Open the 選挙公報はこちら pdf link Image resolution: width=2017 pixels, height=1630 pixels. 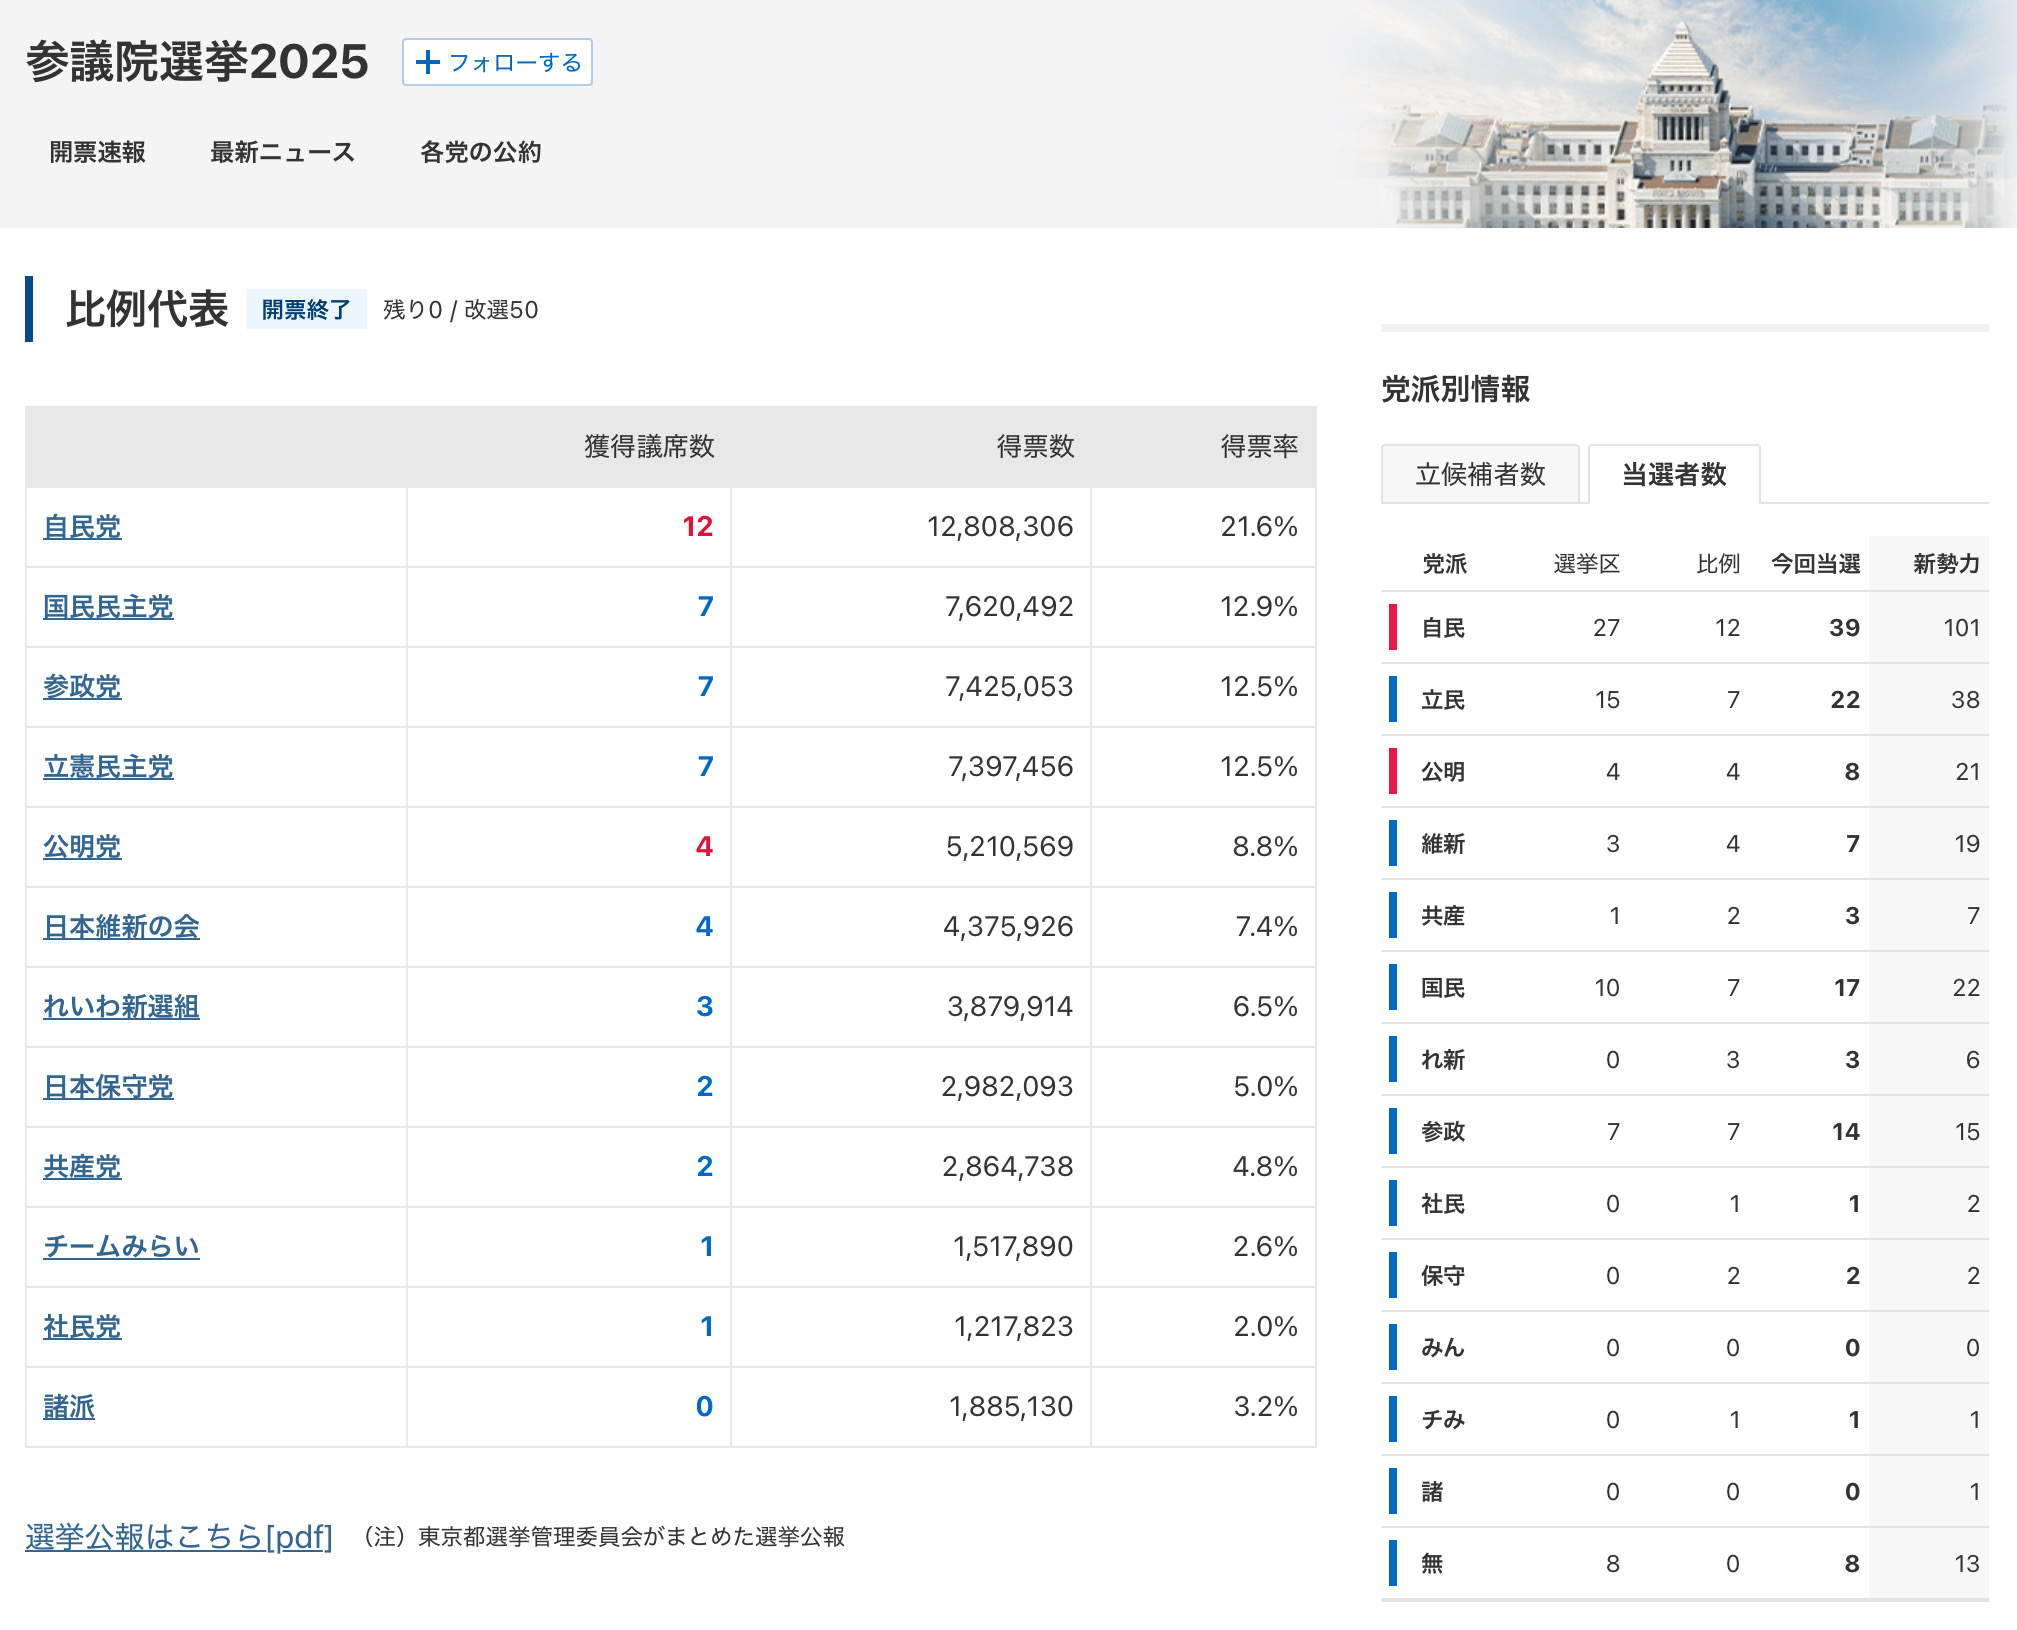[x=179, y=1536]
